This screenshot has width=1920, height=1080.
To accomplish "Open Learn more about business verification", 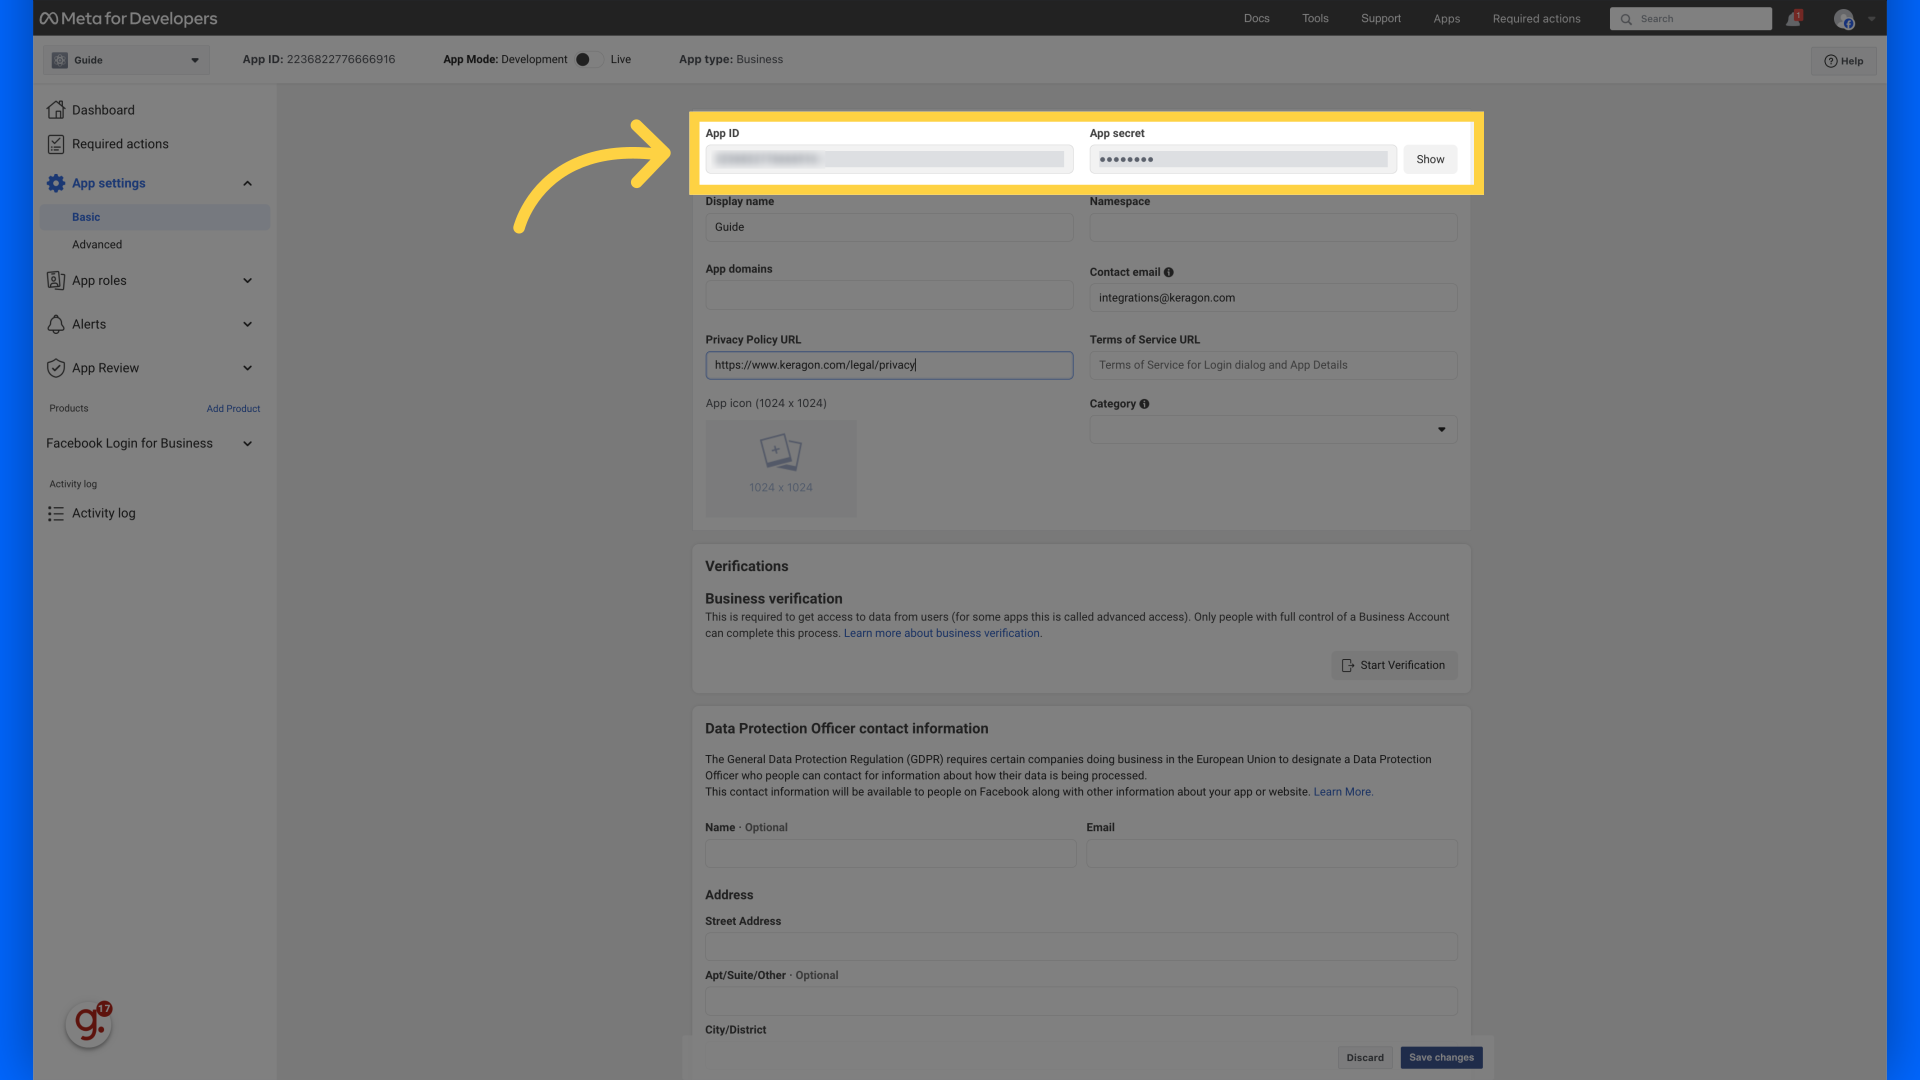I will (942, 634).
